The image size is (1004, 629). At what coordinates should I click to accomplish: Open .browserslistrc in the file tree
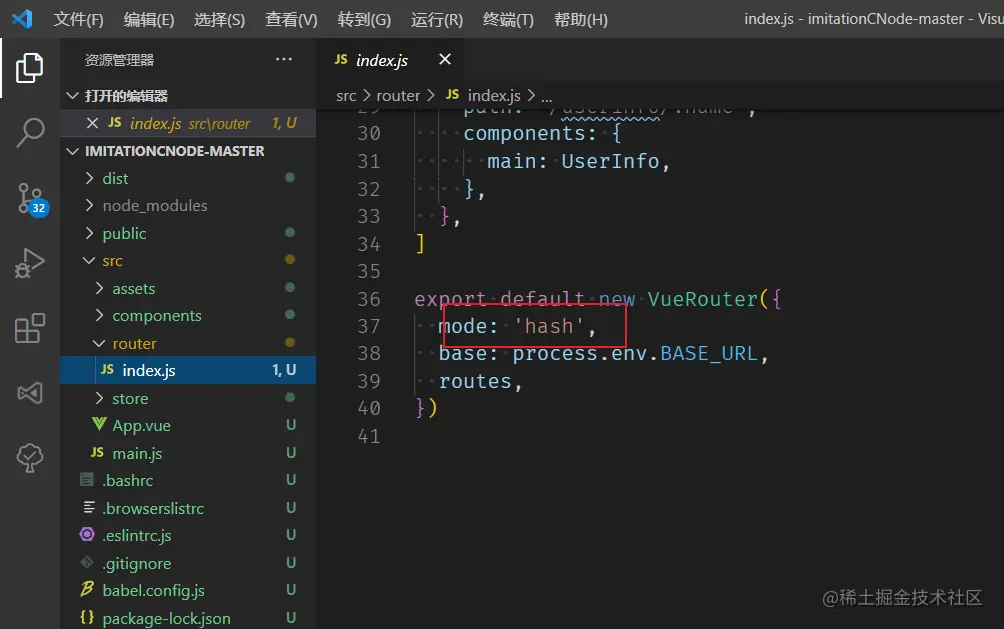coord(188,508)
